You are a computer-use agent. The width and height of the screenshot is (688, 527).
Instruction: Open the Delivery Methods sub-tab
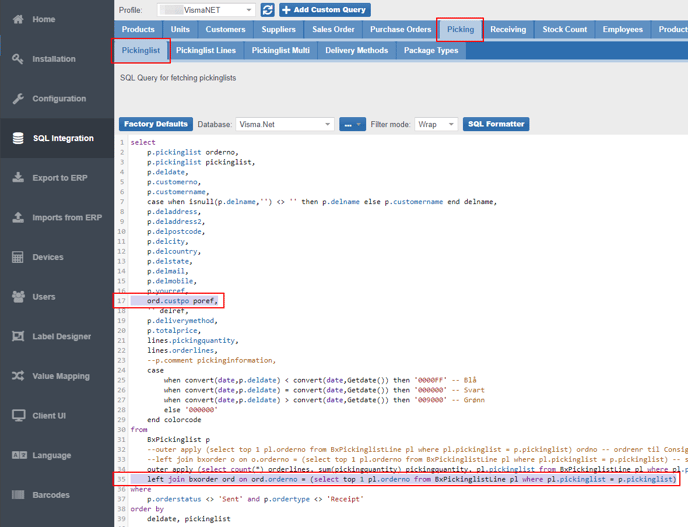[x=356, y=50]
